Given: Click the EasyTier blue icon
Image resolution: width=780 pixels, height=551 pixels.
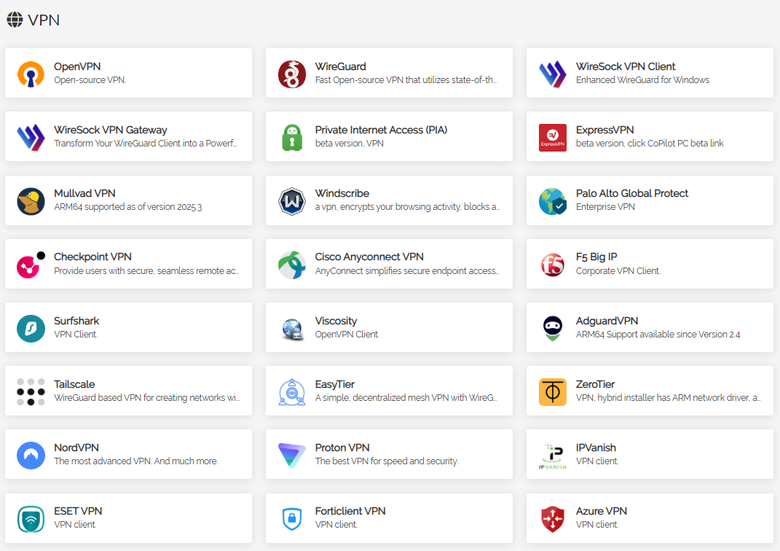Looking at the screenshot, I should click(x=292, y=392).
